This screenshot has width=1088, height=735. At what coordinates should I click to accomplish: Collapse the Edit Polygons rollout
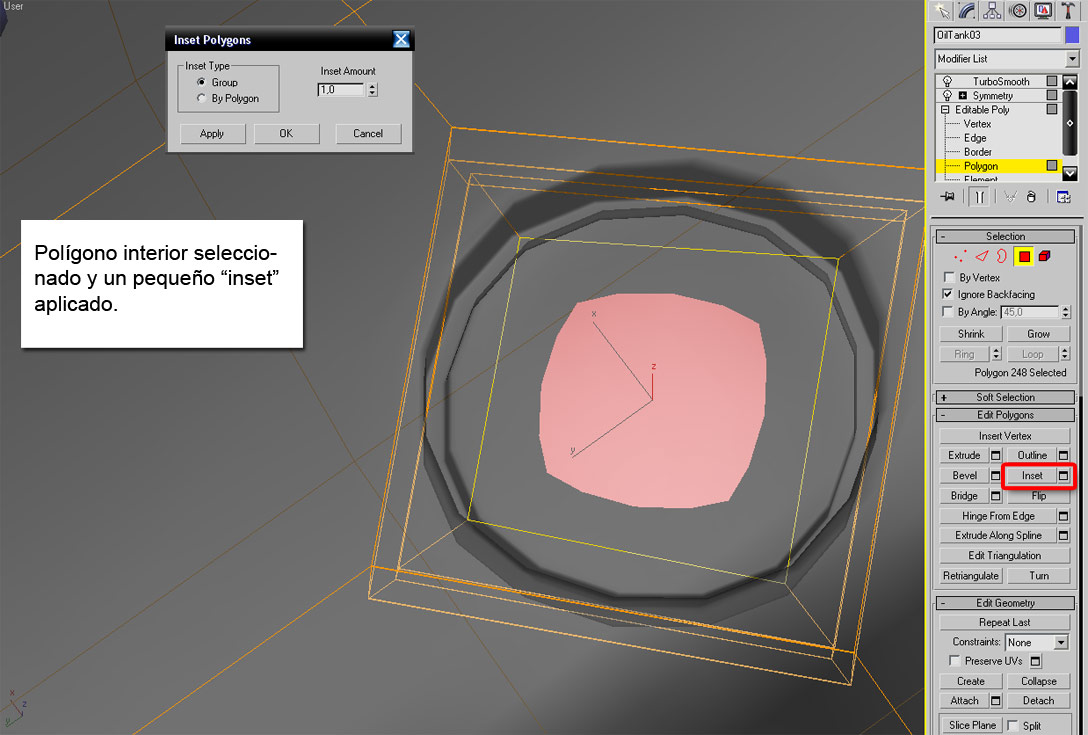click(x=1005, y=415)
